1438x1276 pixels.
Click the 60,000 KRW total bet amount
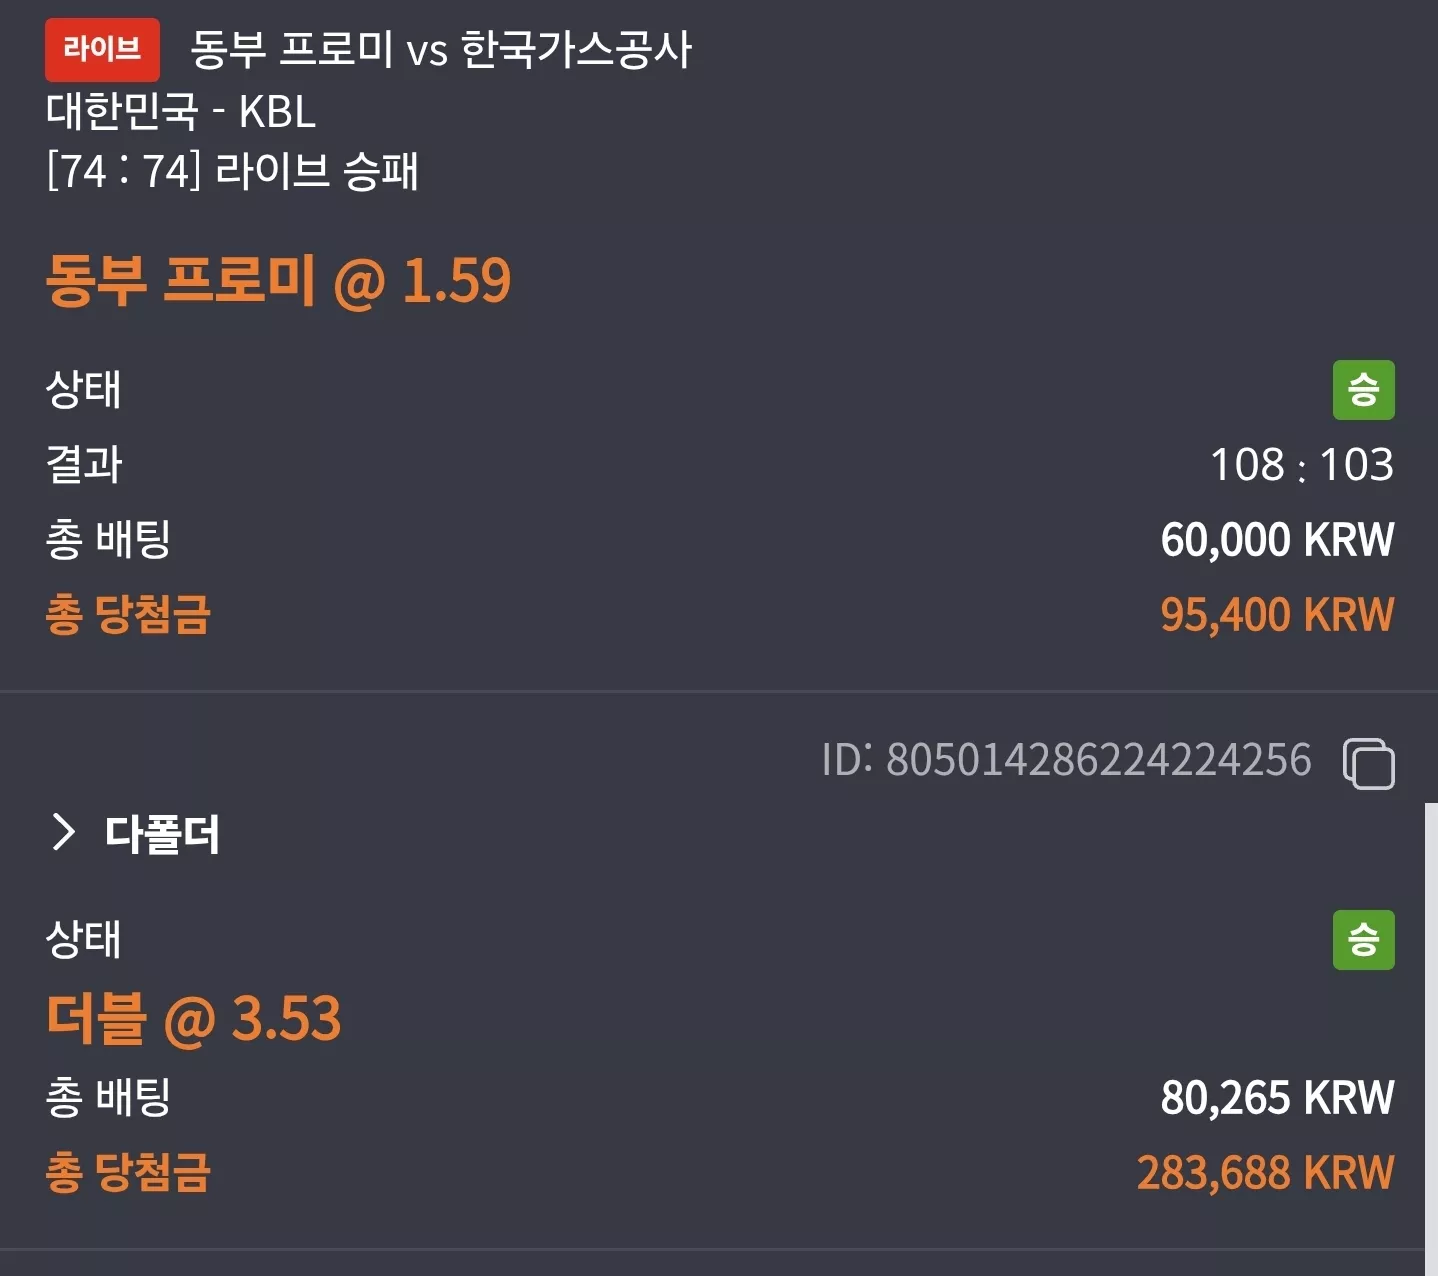click(x=1277, y=540)
